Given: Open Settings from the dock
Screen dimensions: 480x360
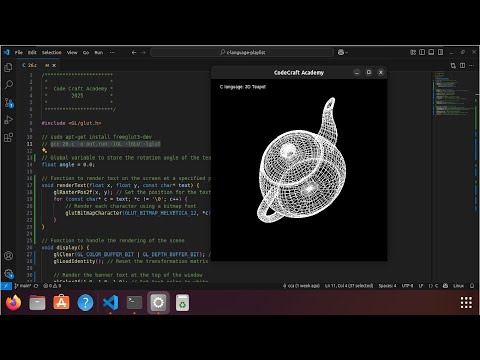Looking at the screenshot, I should (x=158, y=303).
